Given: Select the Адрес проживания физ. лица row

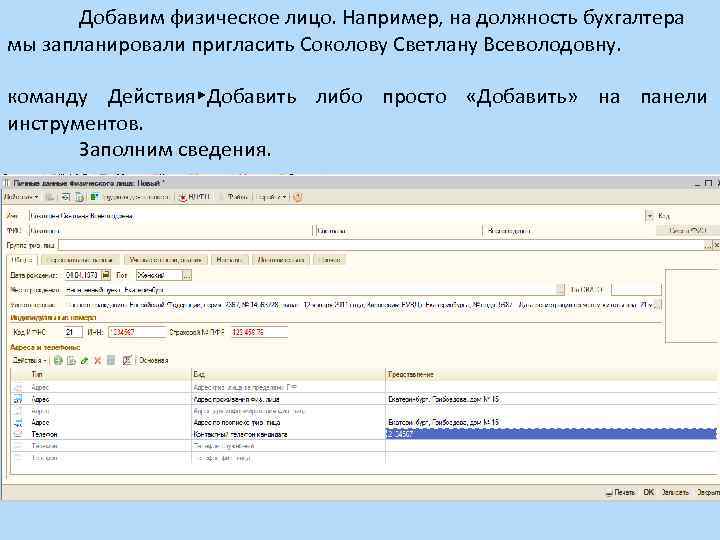Looking at the screenshot, I should [364, 399].
